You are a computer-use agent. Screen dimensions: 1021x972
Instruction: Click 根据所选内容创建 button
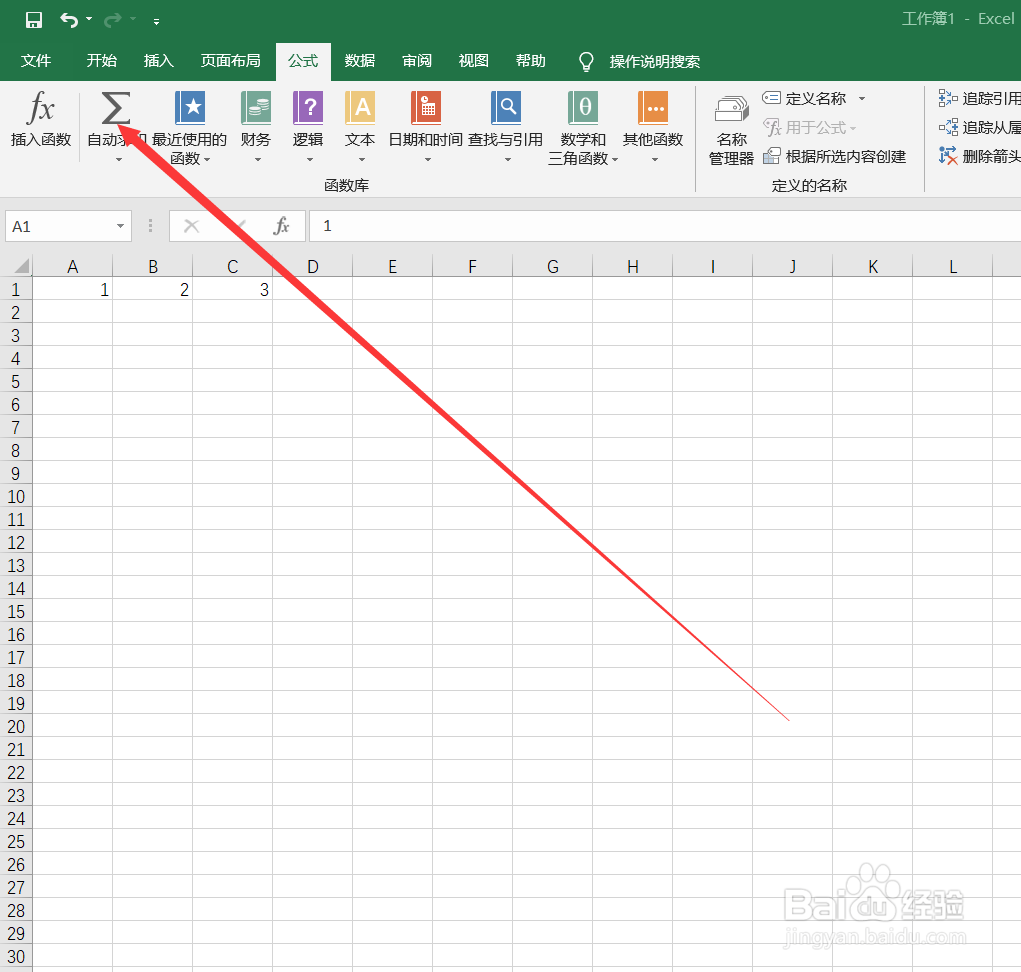[835, 156]
